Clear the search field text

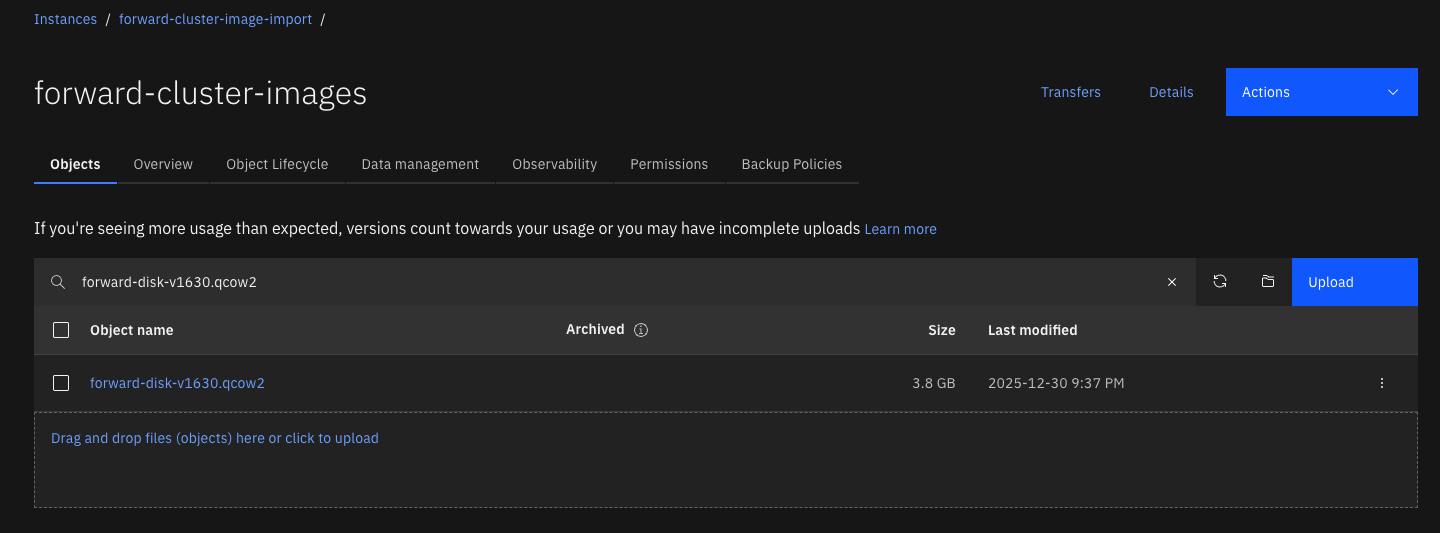coord(1172,282)
